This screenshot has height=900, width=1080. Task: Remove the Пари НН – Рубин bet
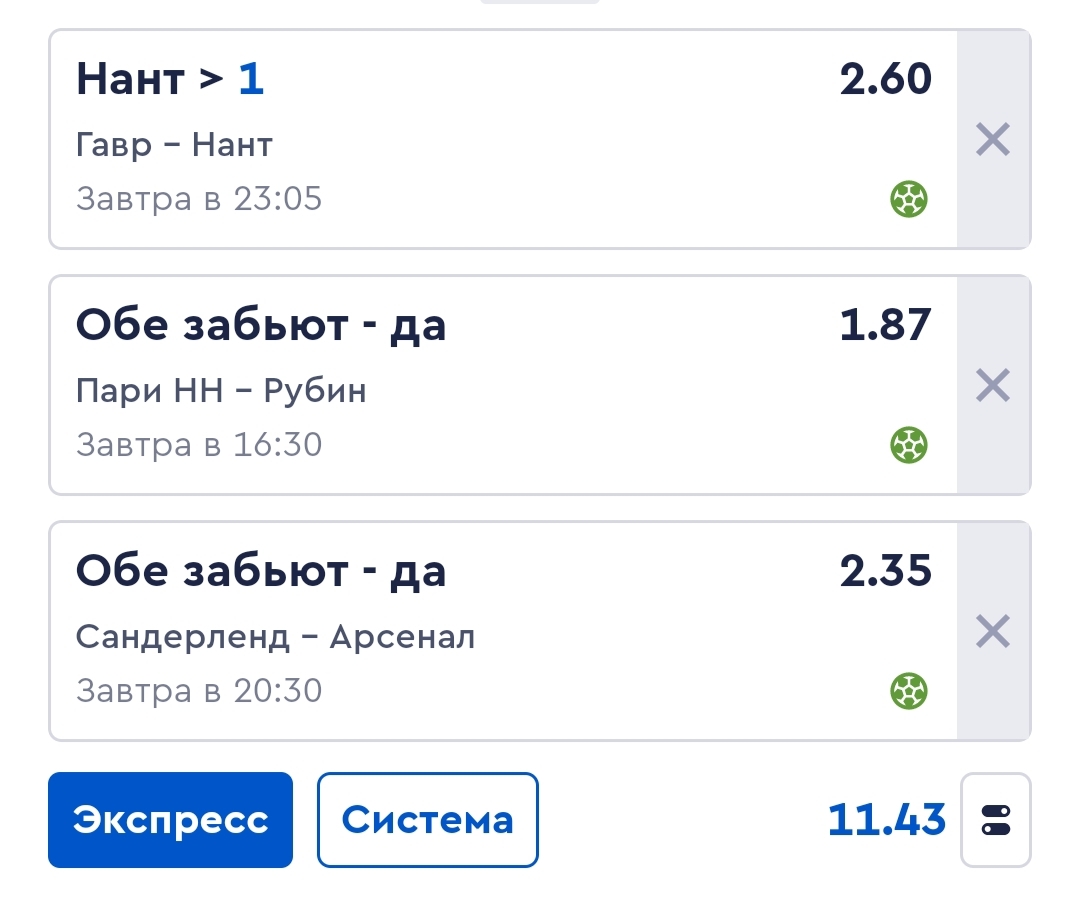pyautogui.click(x=993, y=386)
